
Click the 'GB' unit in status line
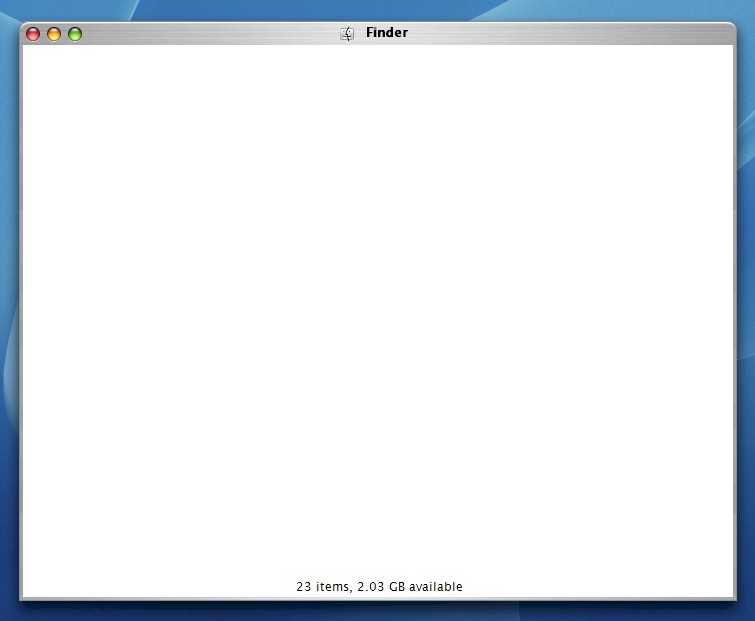(397, 586)
